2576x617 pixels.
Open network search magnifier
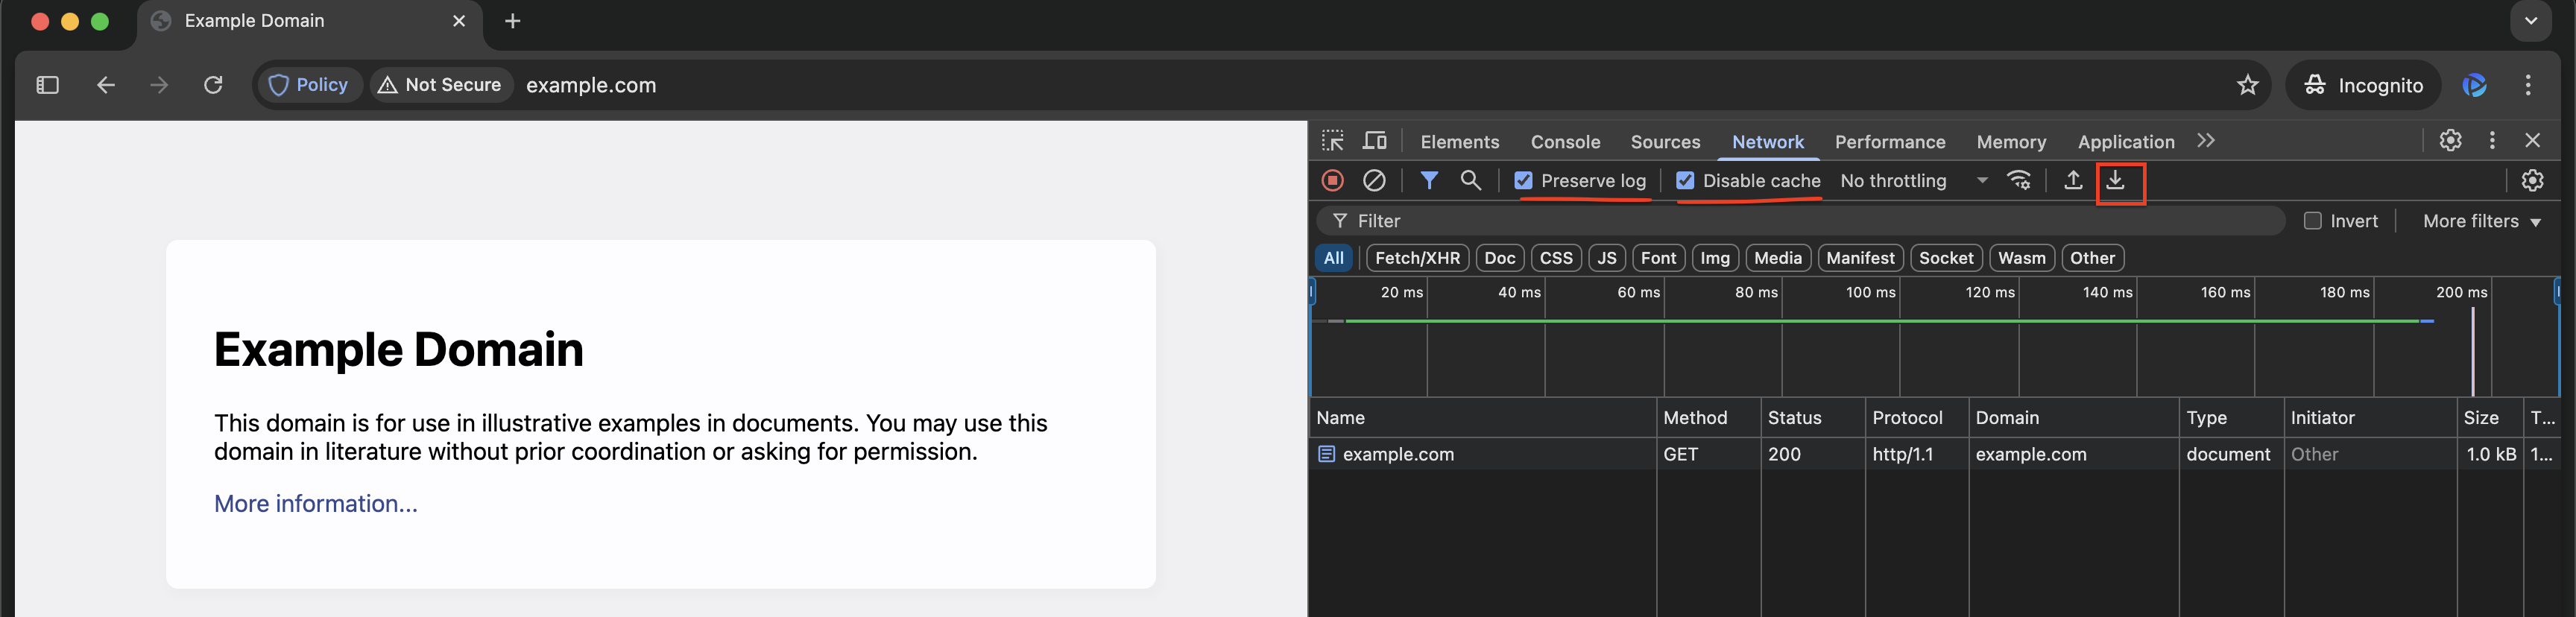(1470, 181)
